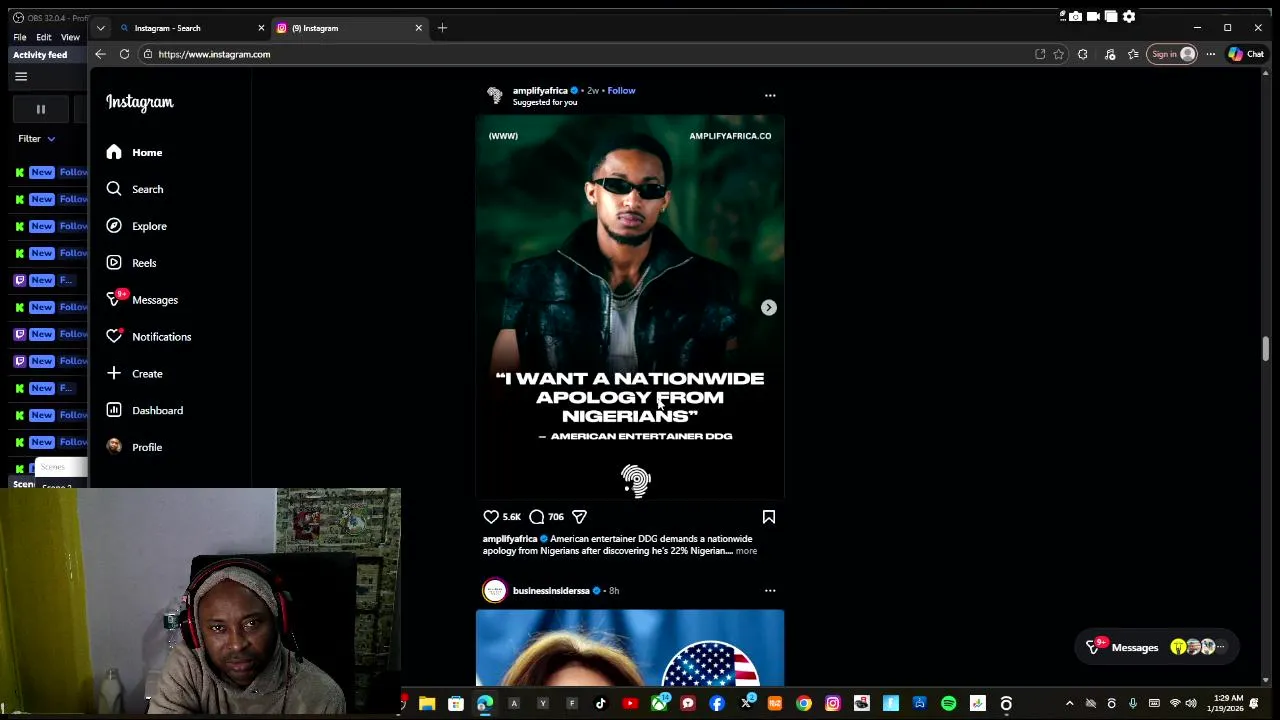The width and height of the screenshot is (1280, 720).
Task: Open Notifications heart in the sidebar
Action: pyautogui.click(x=148, y=337)
